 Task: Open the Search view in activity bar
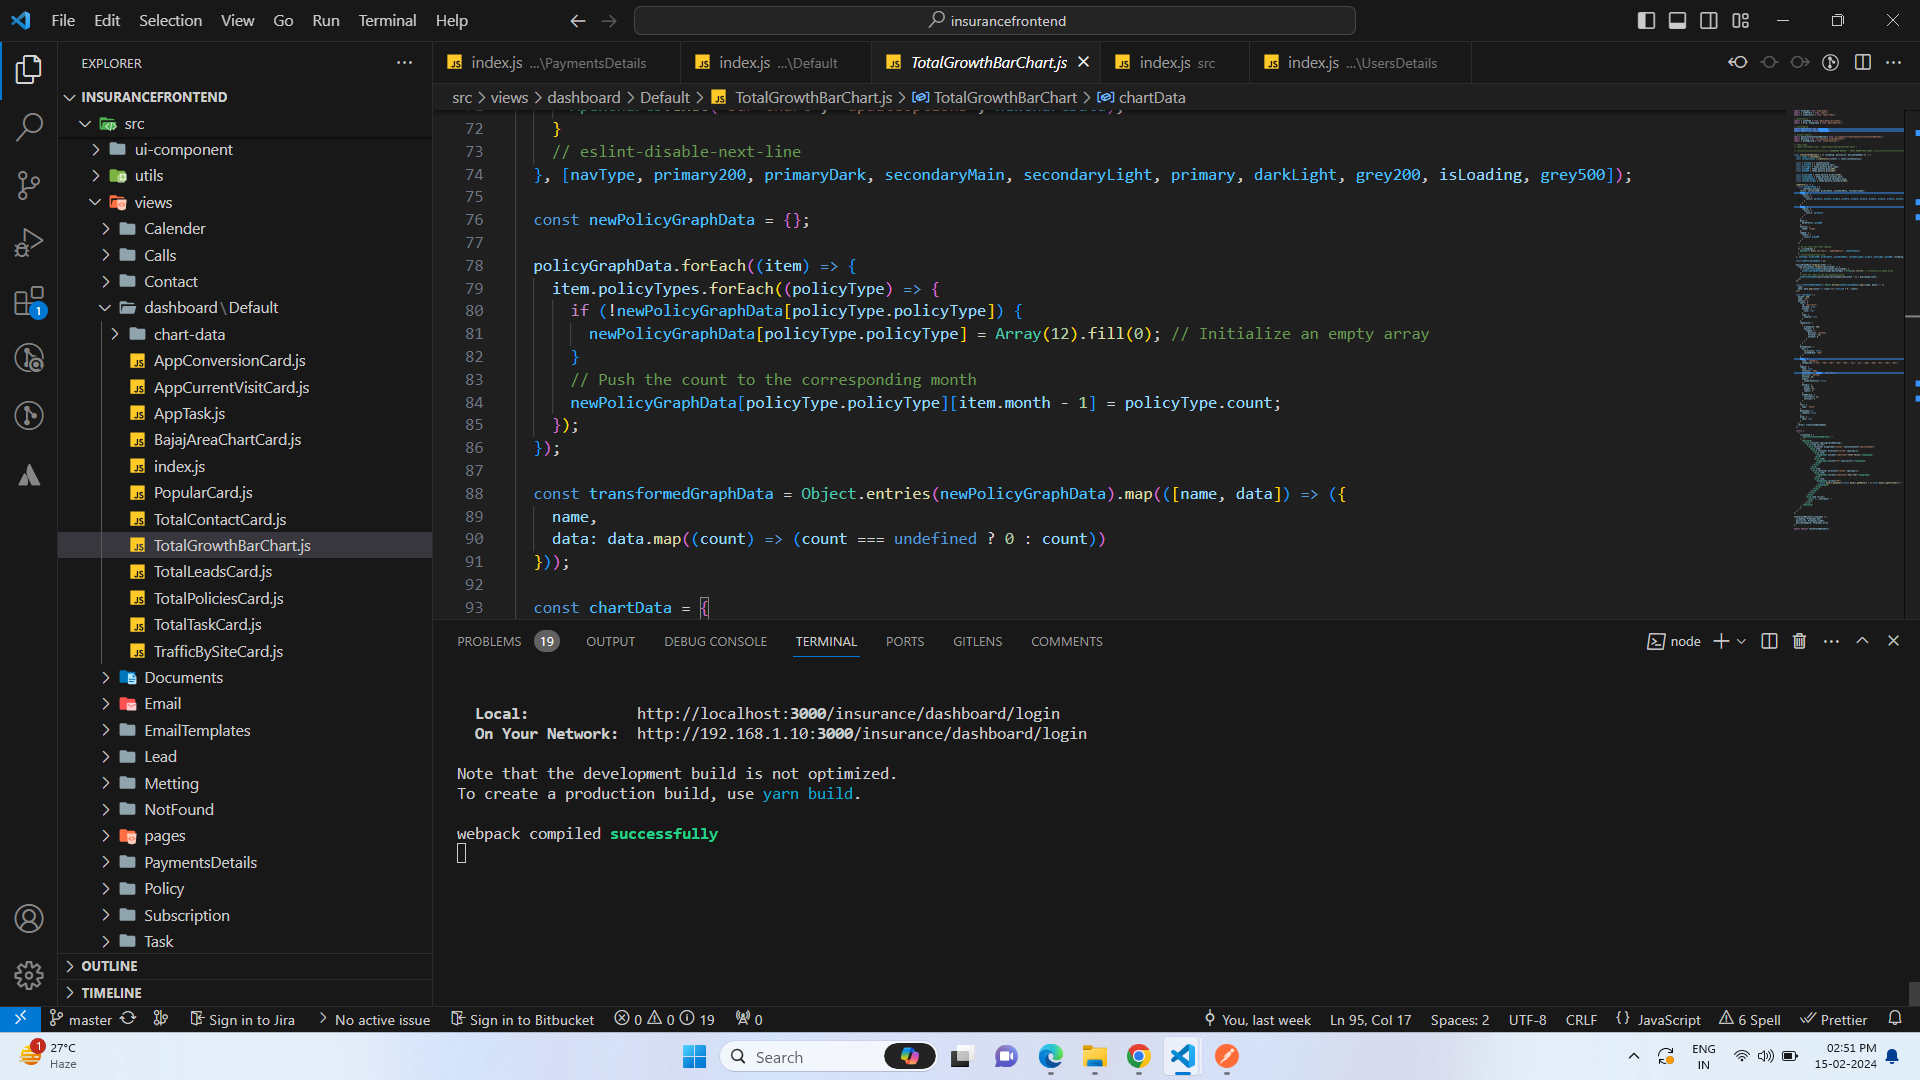tap(29, 127)
